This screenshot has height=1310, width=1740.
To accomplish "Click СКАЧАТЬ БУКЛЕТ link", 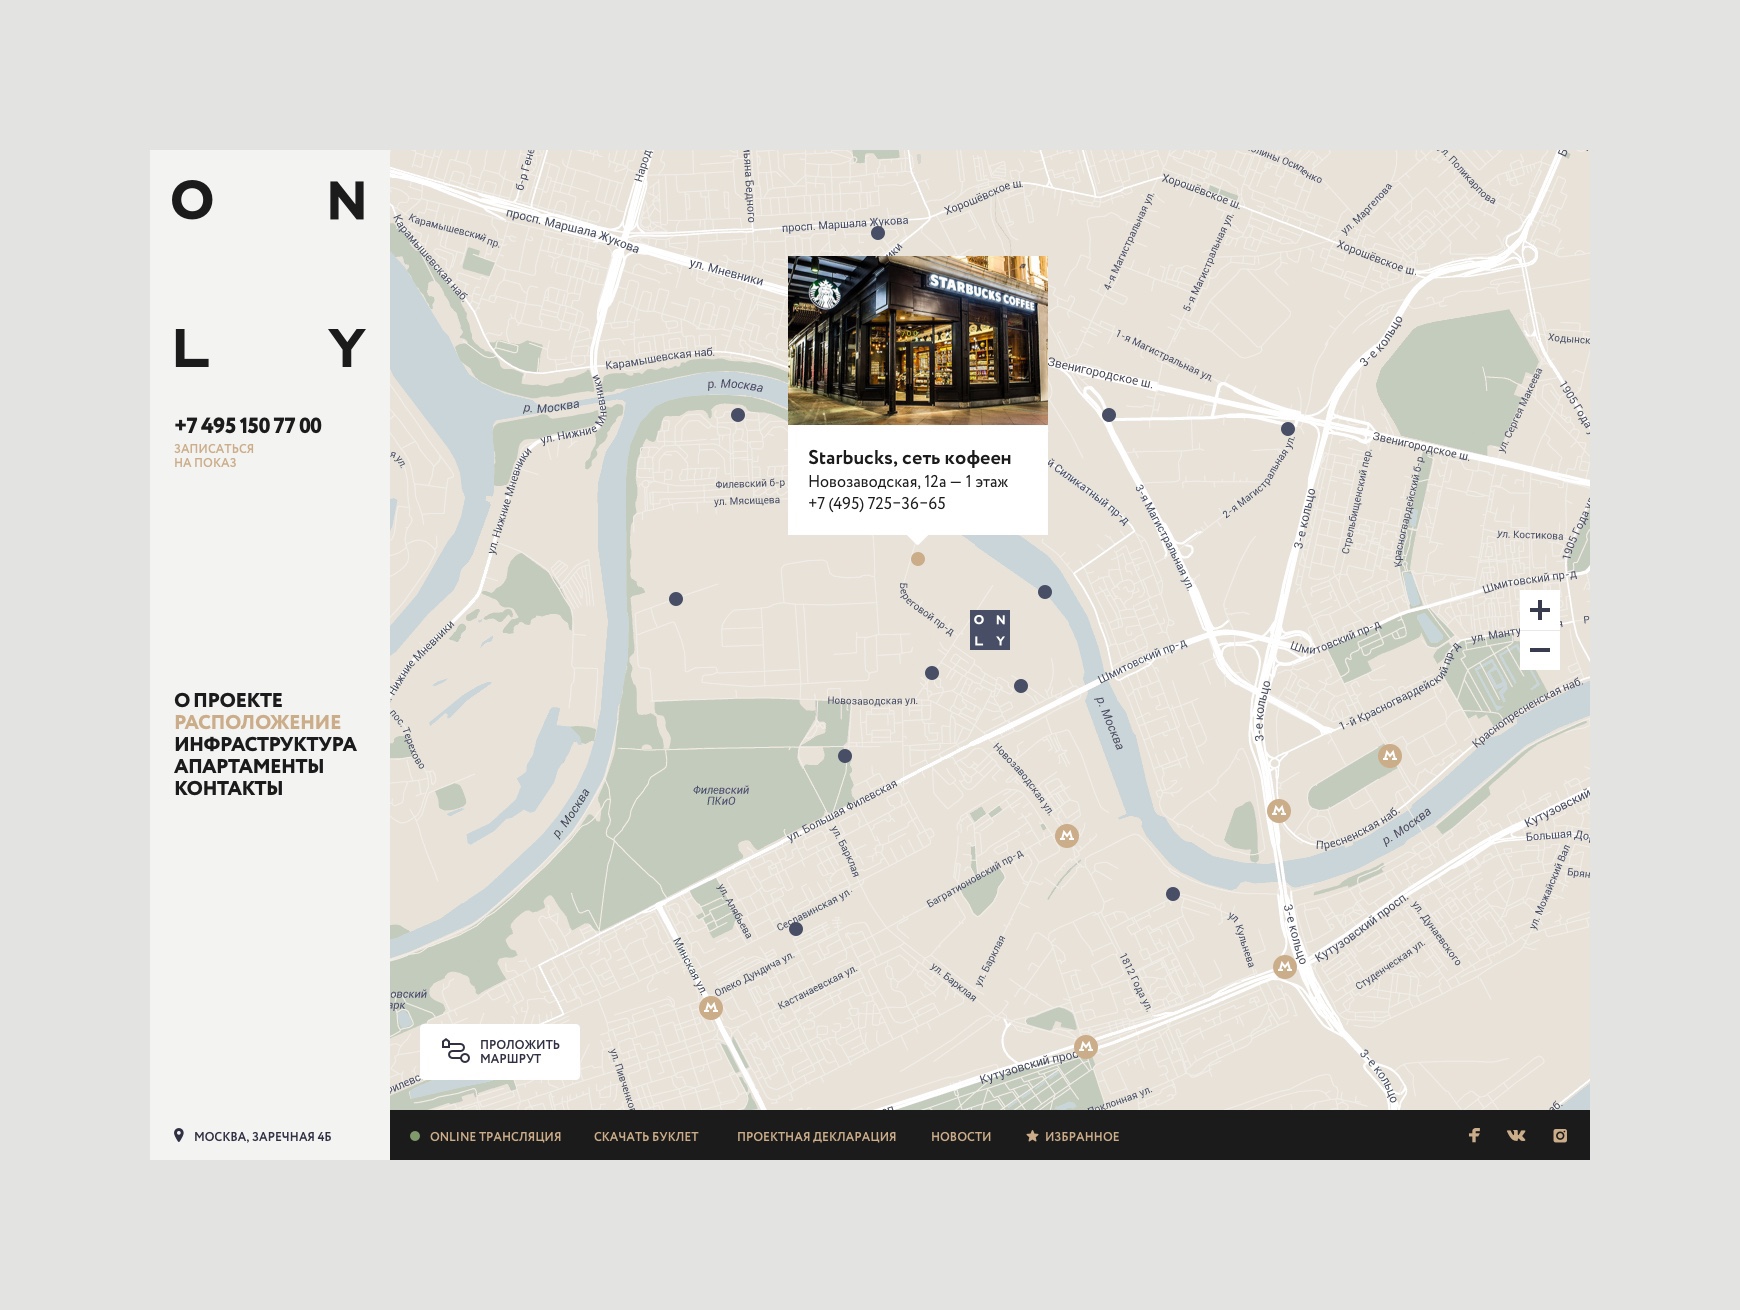I will point(646,1136).
